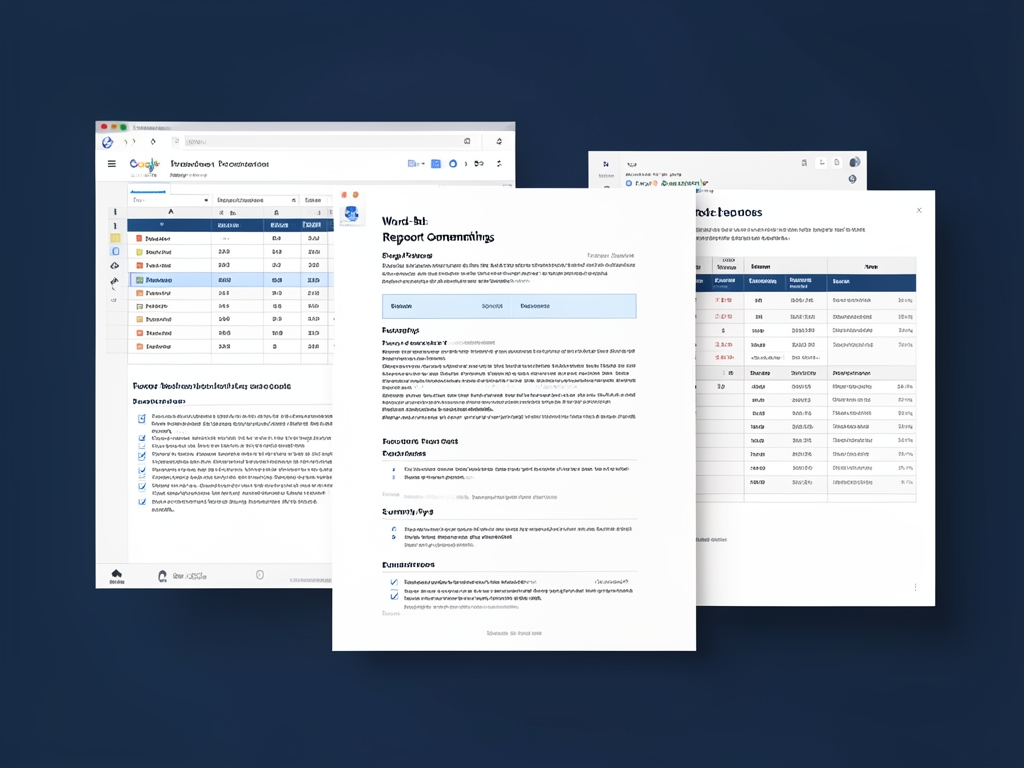This screenshot has width=1024, height=768.
Task: Click the blue ring icon in the left window header
Action: 453,164
